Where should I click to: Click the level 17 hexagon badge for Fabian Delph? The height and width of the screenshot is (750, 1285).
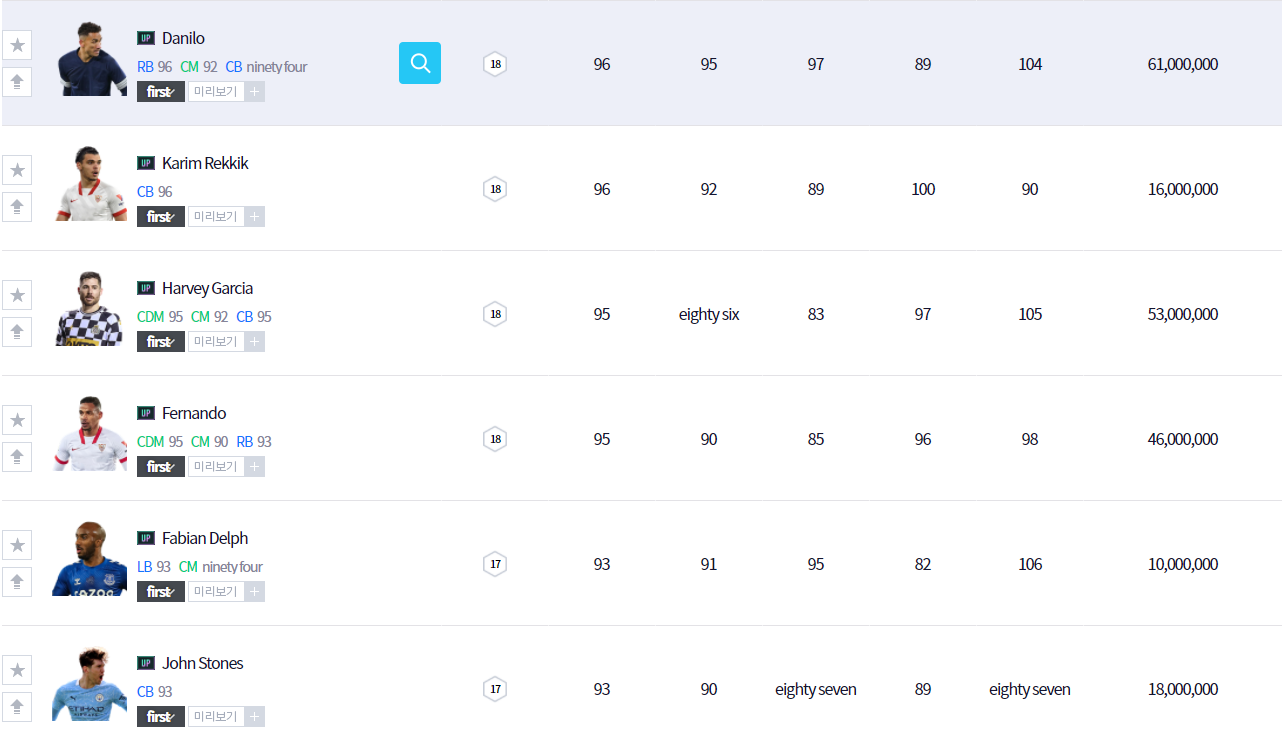point(495,564)
